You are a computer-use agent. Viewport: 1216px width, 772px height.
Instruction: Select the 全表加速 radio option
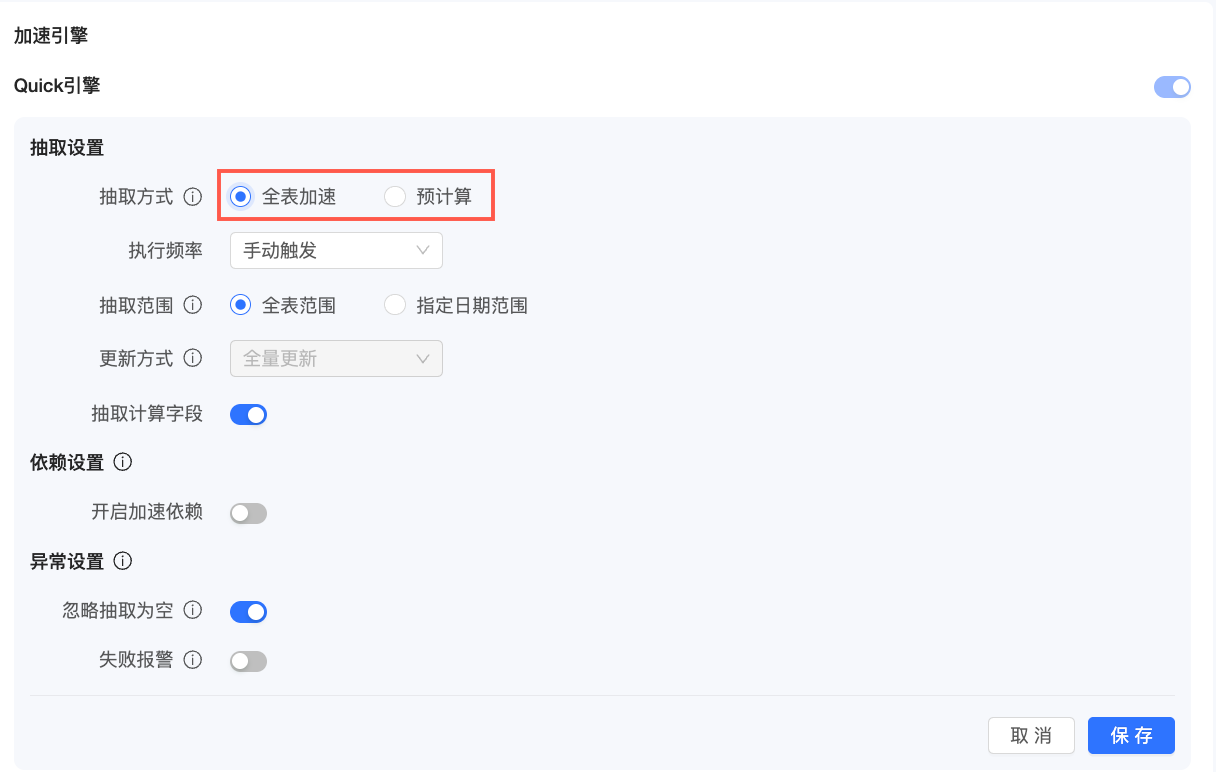click(240, 197)
